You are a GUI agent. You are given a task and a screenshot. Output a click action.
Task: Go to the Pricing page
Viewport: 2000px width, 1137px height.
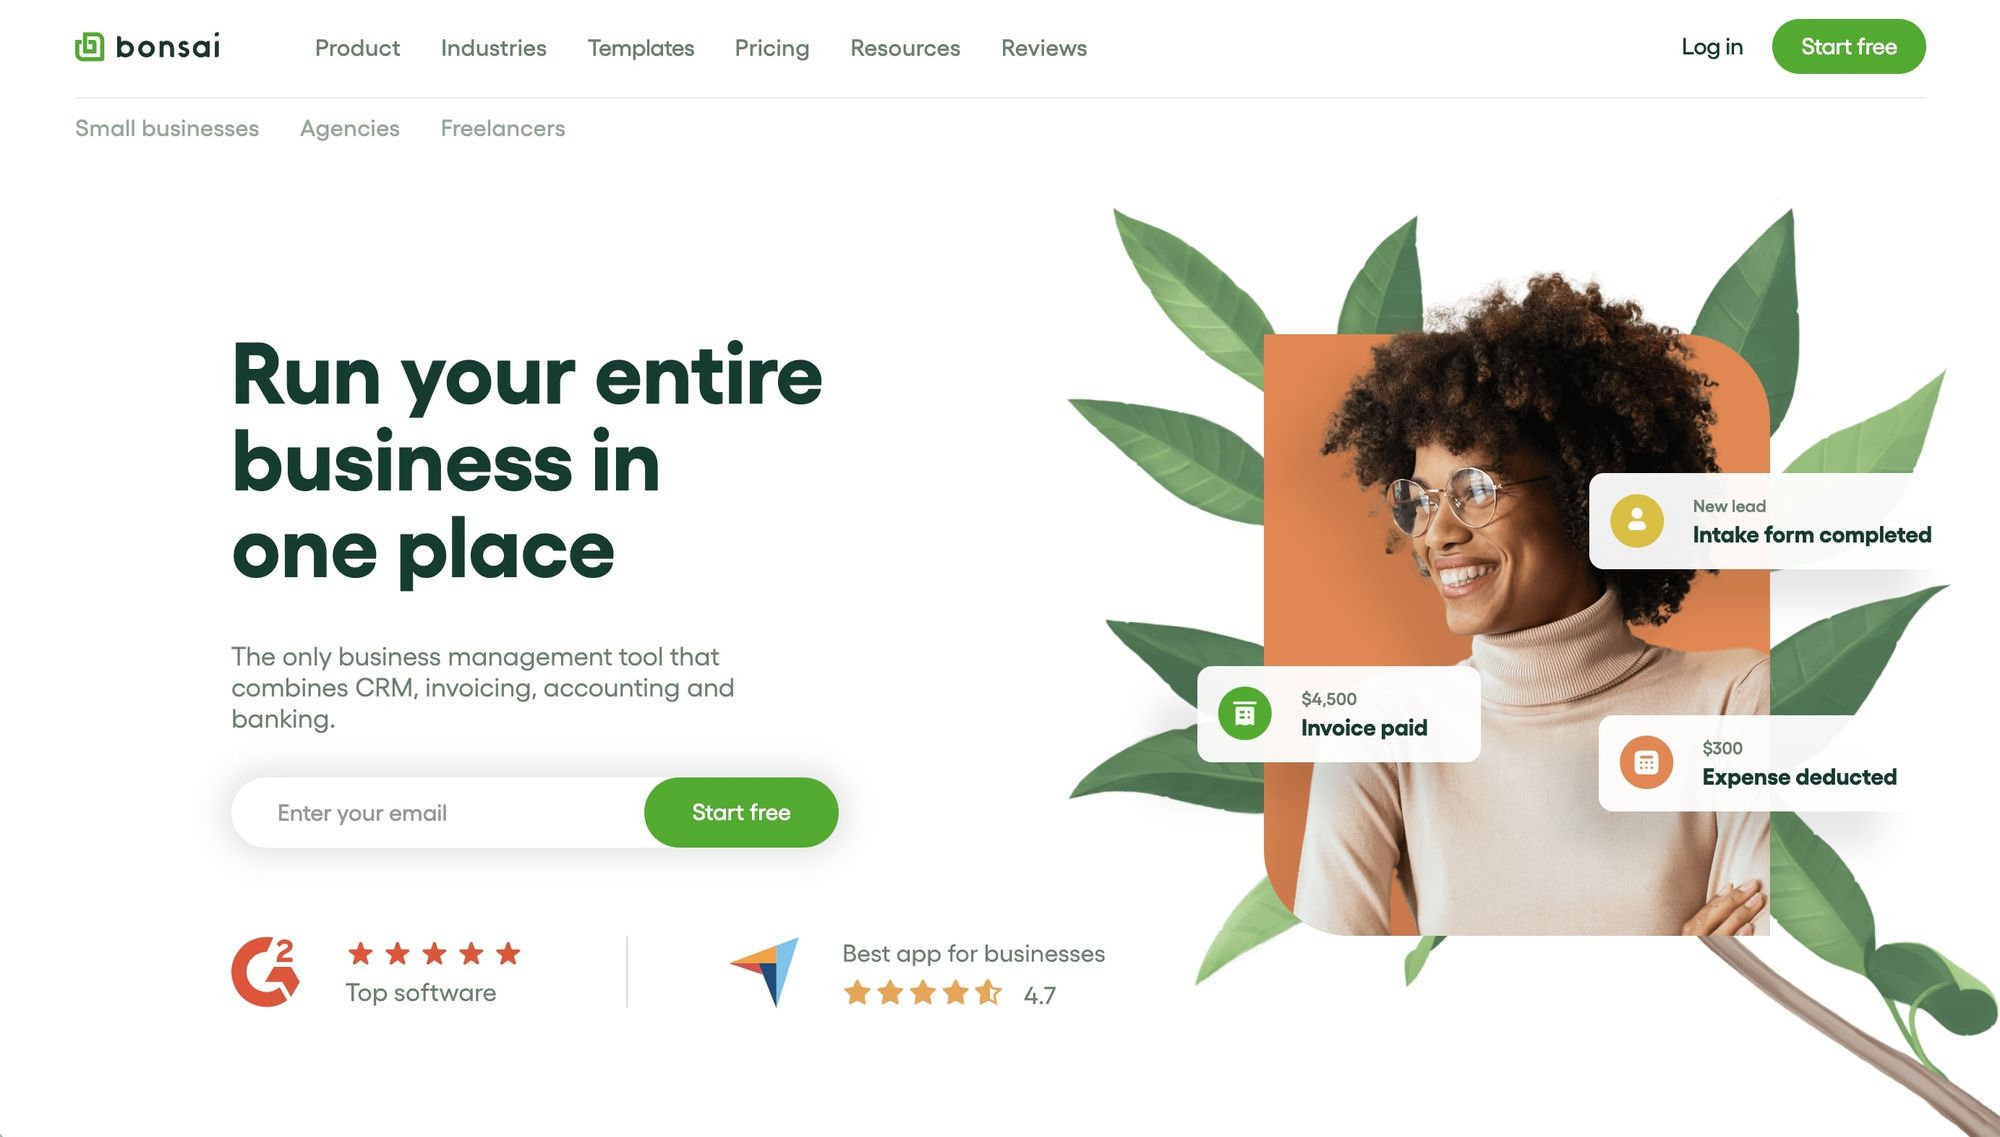point(772,48)
